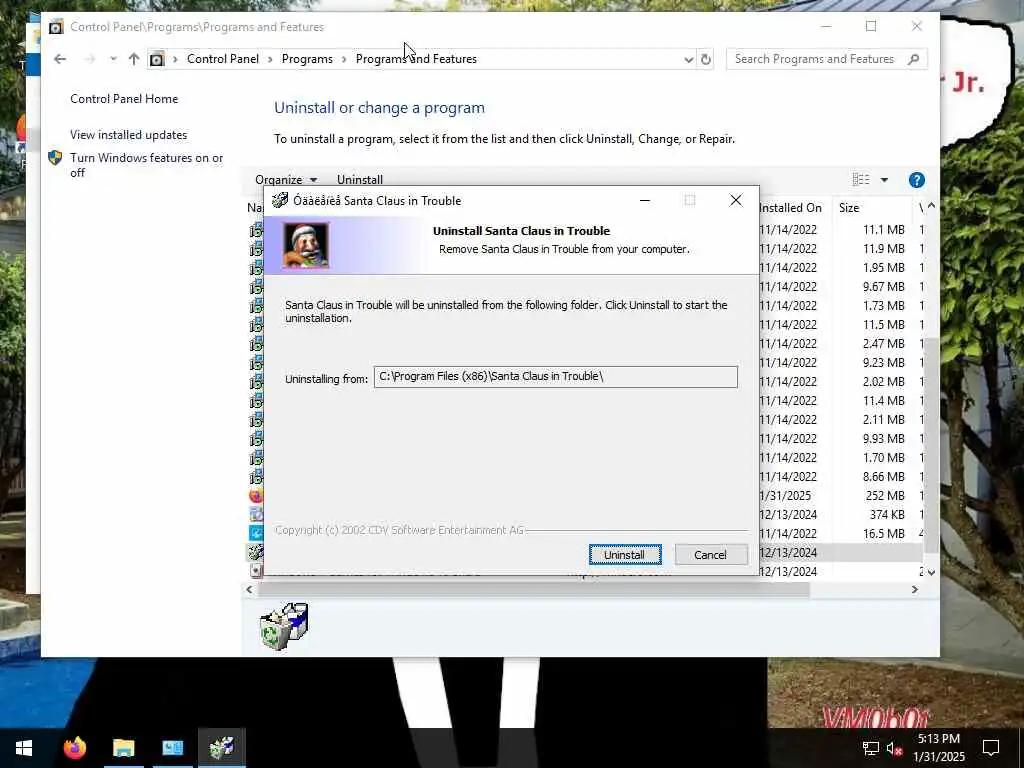Switch to Control Panel taskbar button
Image resolution: width=1024 pixels, height=768 pixels.
click(172, 748)
